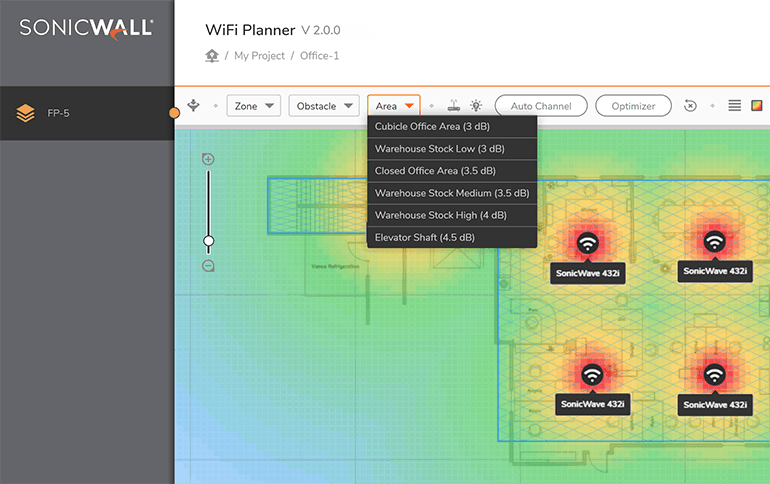Select Cubicle Office Area (3 dB)
The image size is (770, 484).
(x=452, y=127)
